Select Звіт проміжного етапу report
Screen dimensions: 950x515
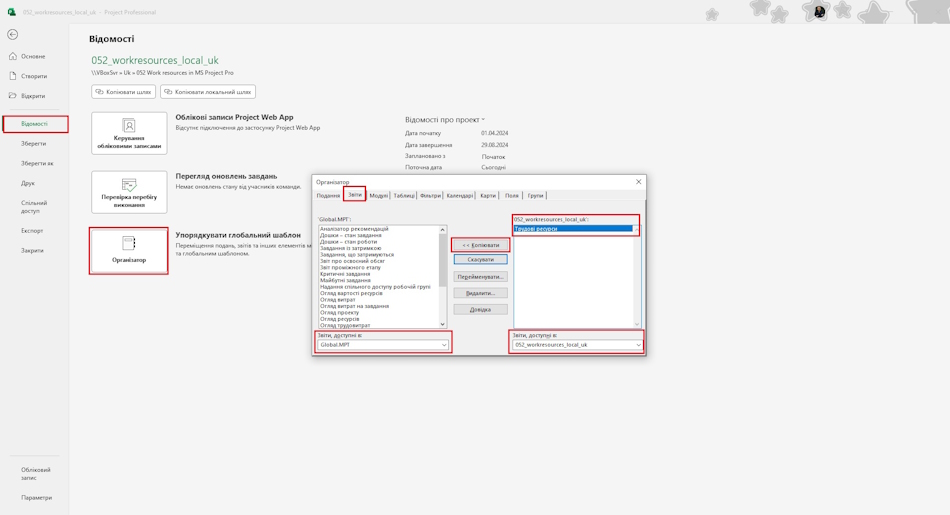(x=351, y=268)
